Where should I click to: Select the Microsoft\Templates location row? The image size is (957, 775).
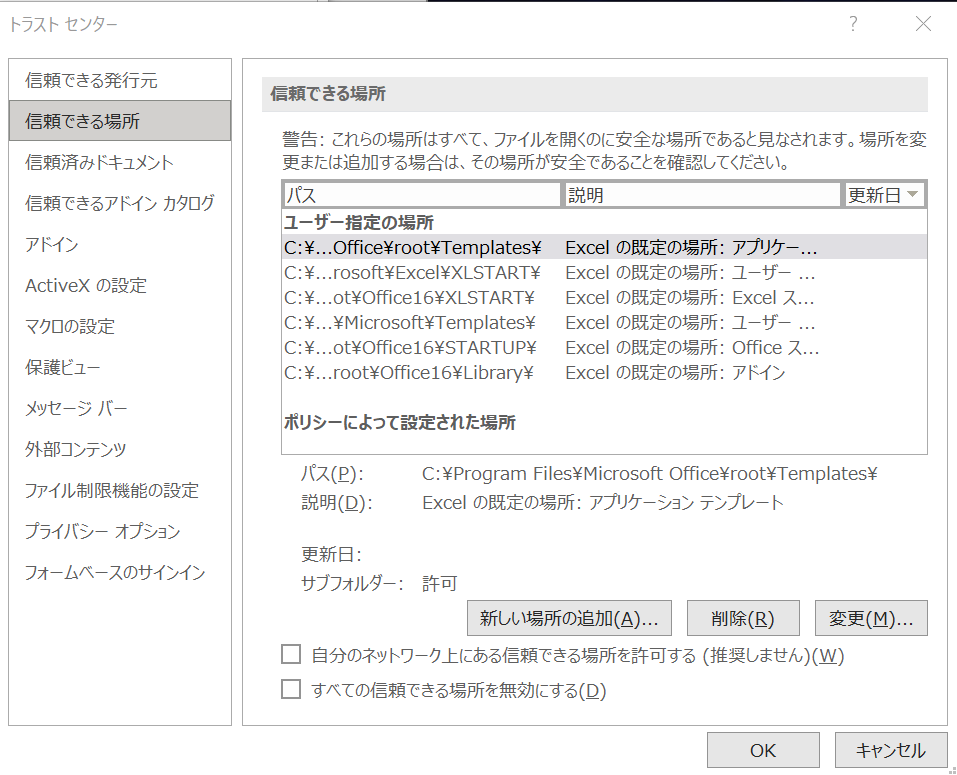tap(604, 322)
